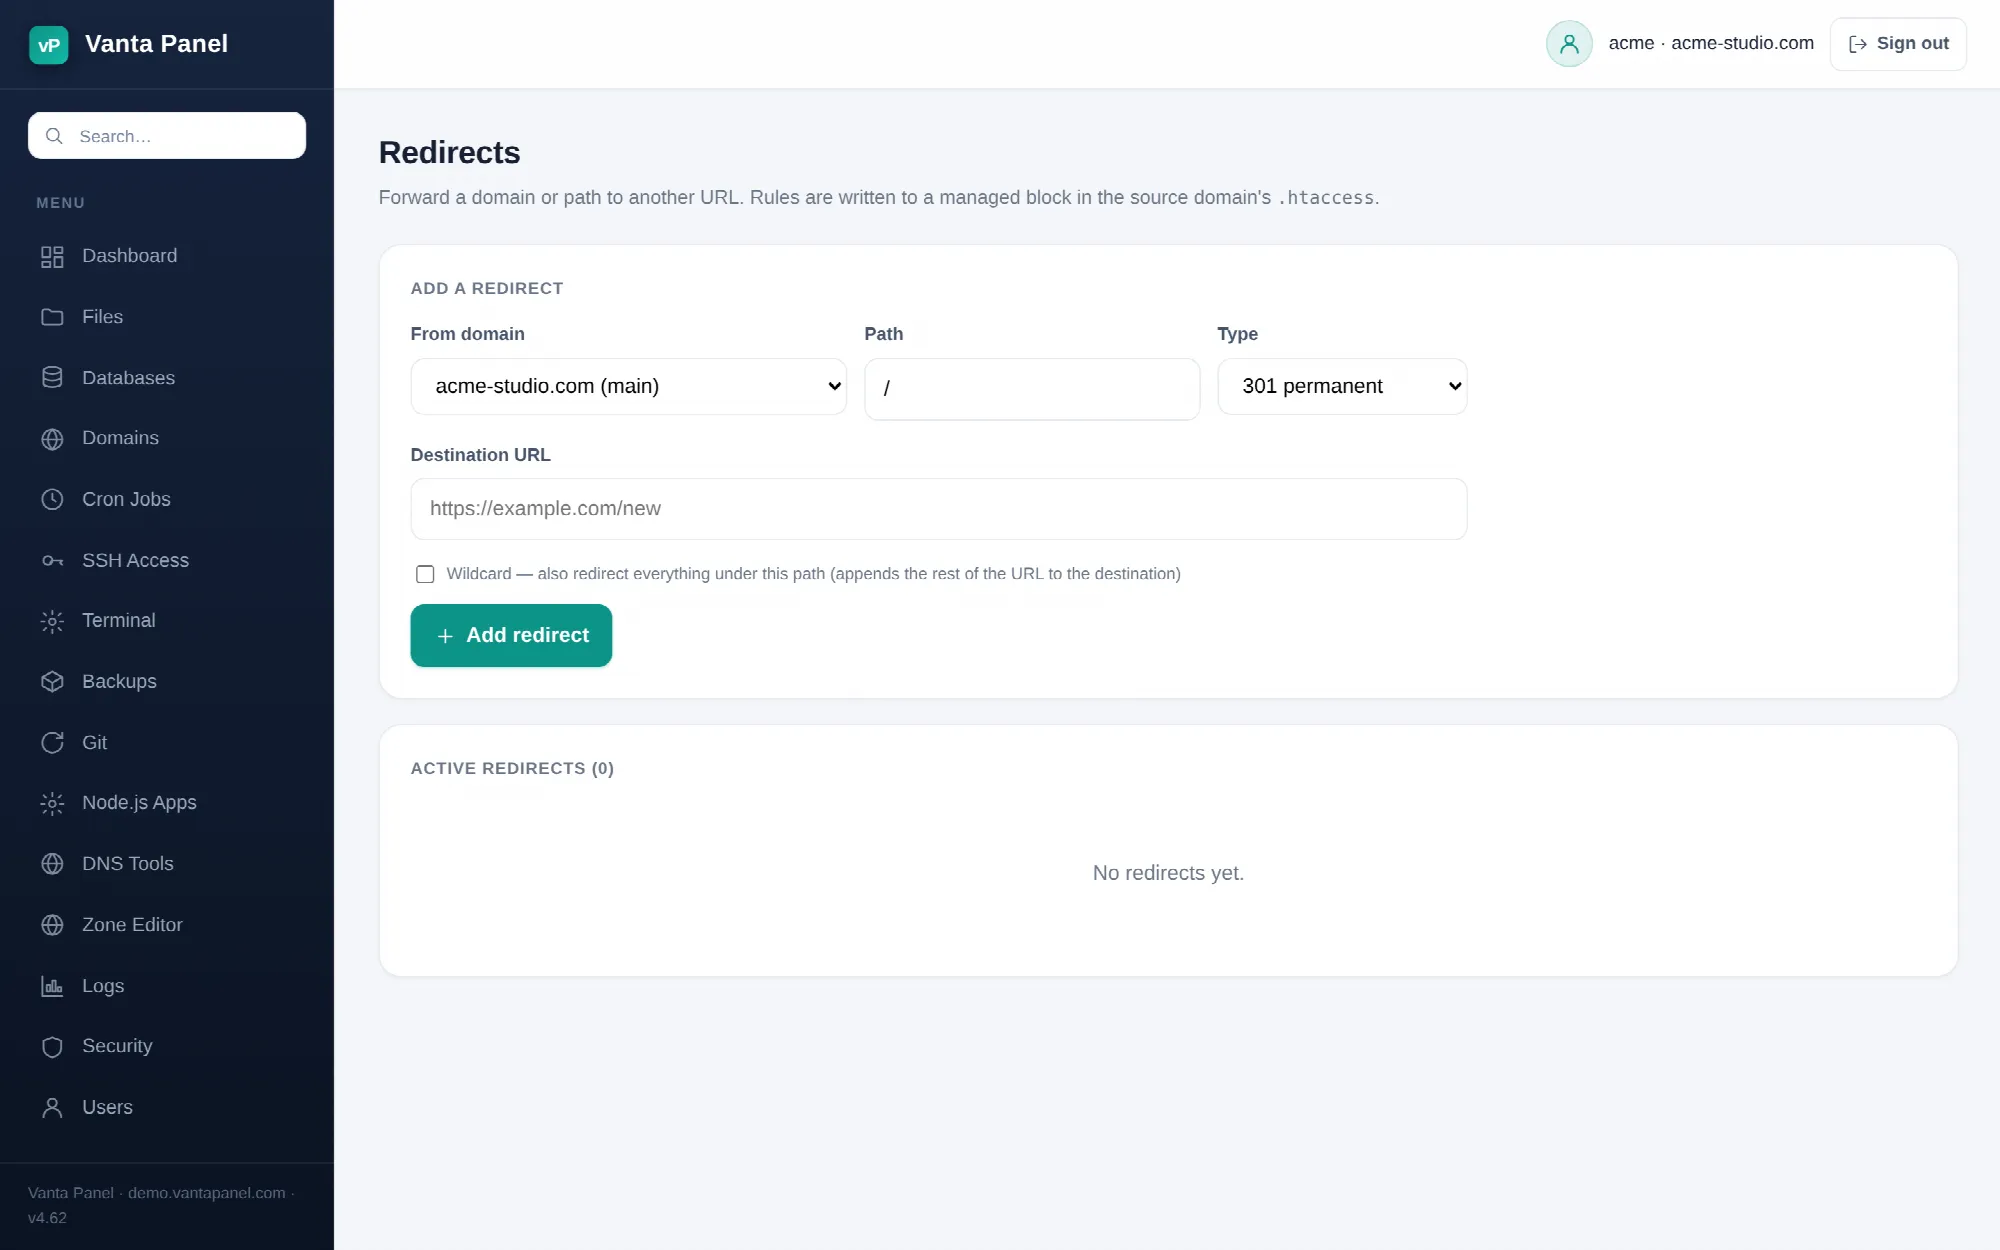
Task: Click the Dashboard grid icon
Action: (x=52, y=257)
